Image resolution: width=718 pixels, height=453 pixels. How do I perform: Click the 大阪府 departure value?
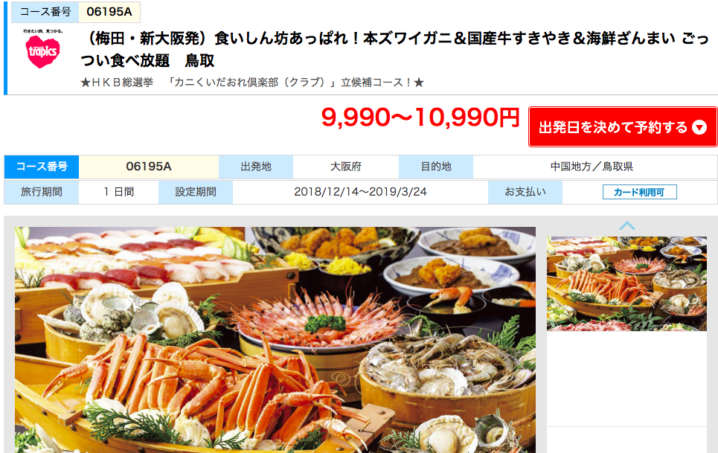(346, 167)
